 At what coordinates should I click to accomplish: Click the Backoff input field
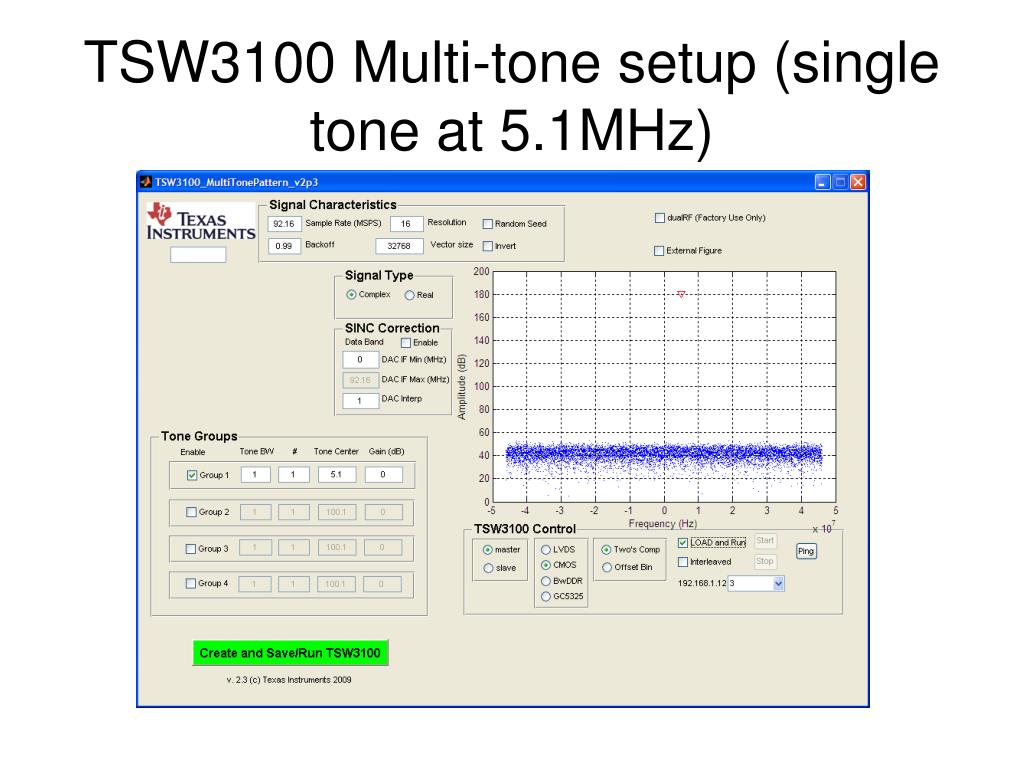(x=284, y=246)
